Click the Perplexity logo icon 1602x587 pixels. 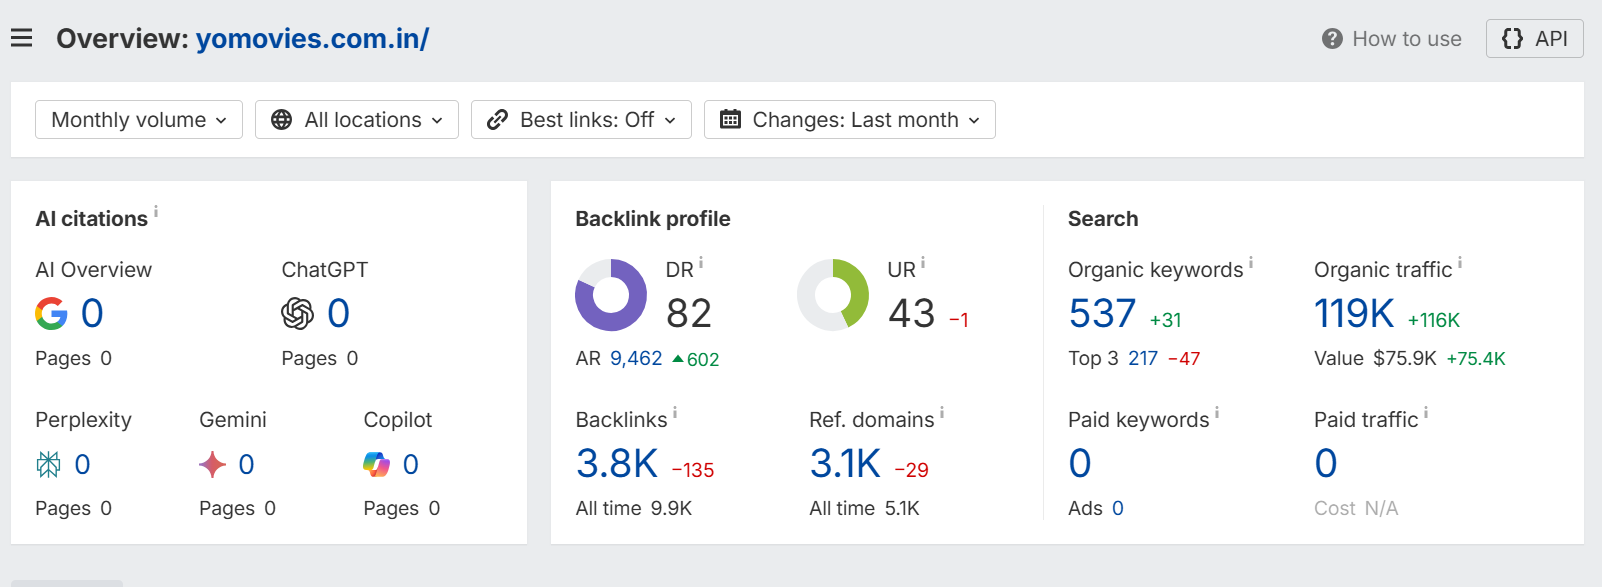click(48, 464)
